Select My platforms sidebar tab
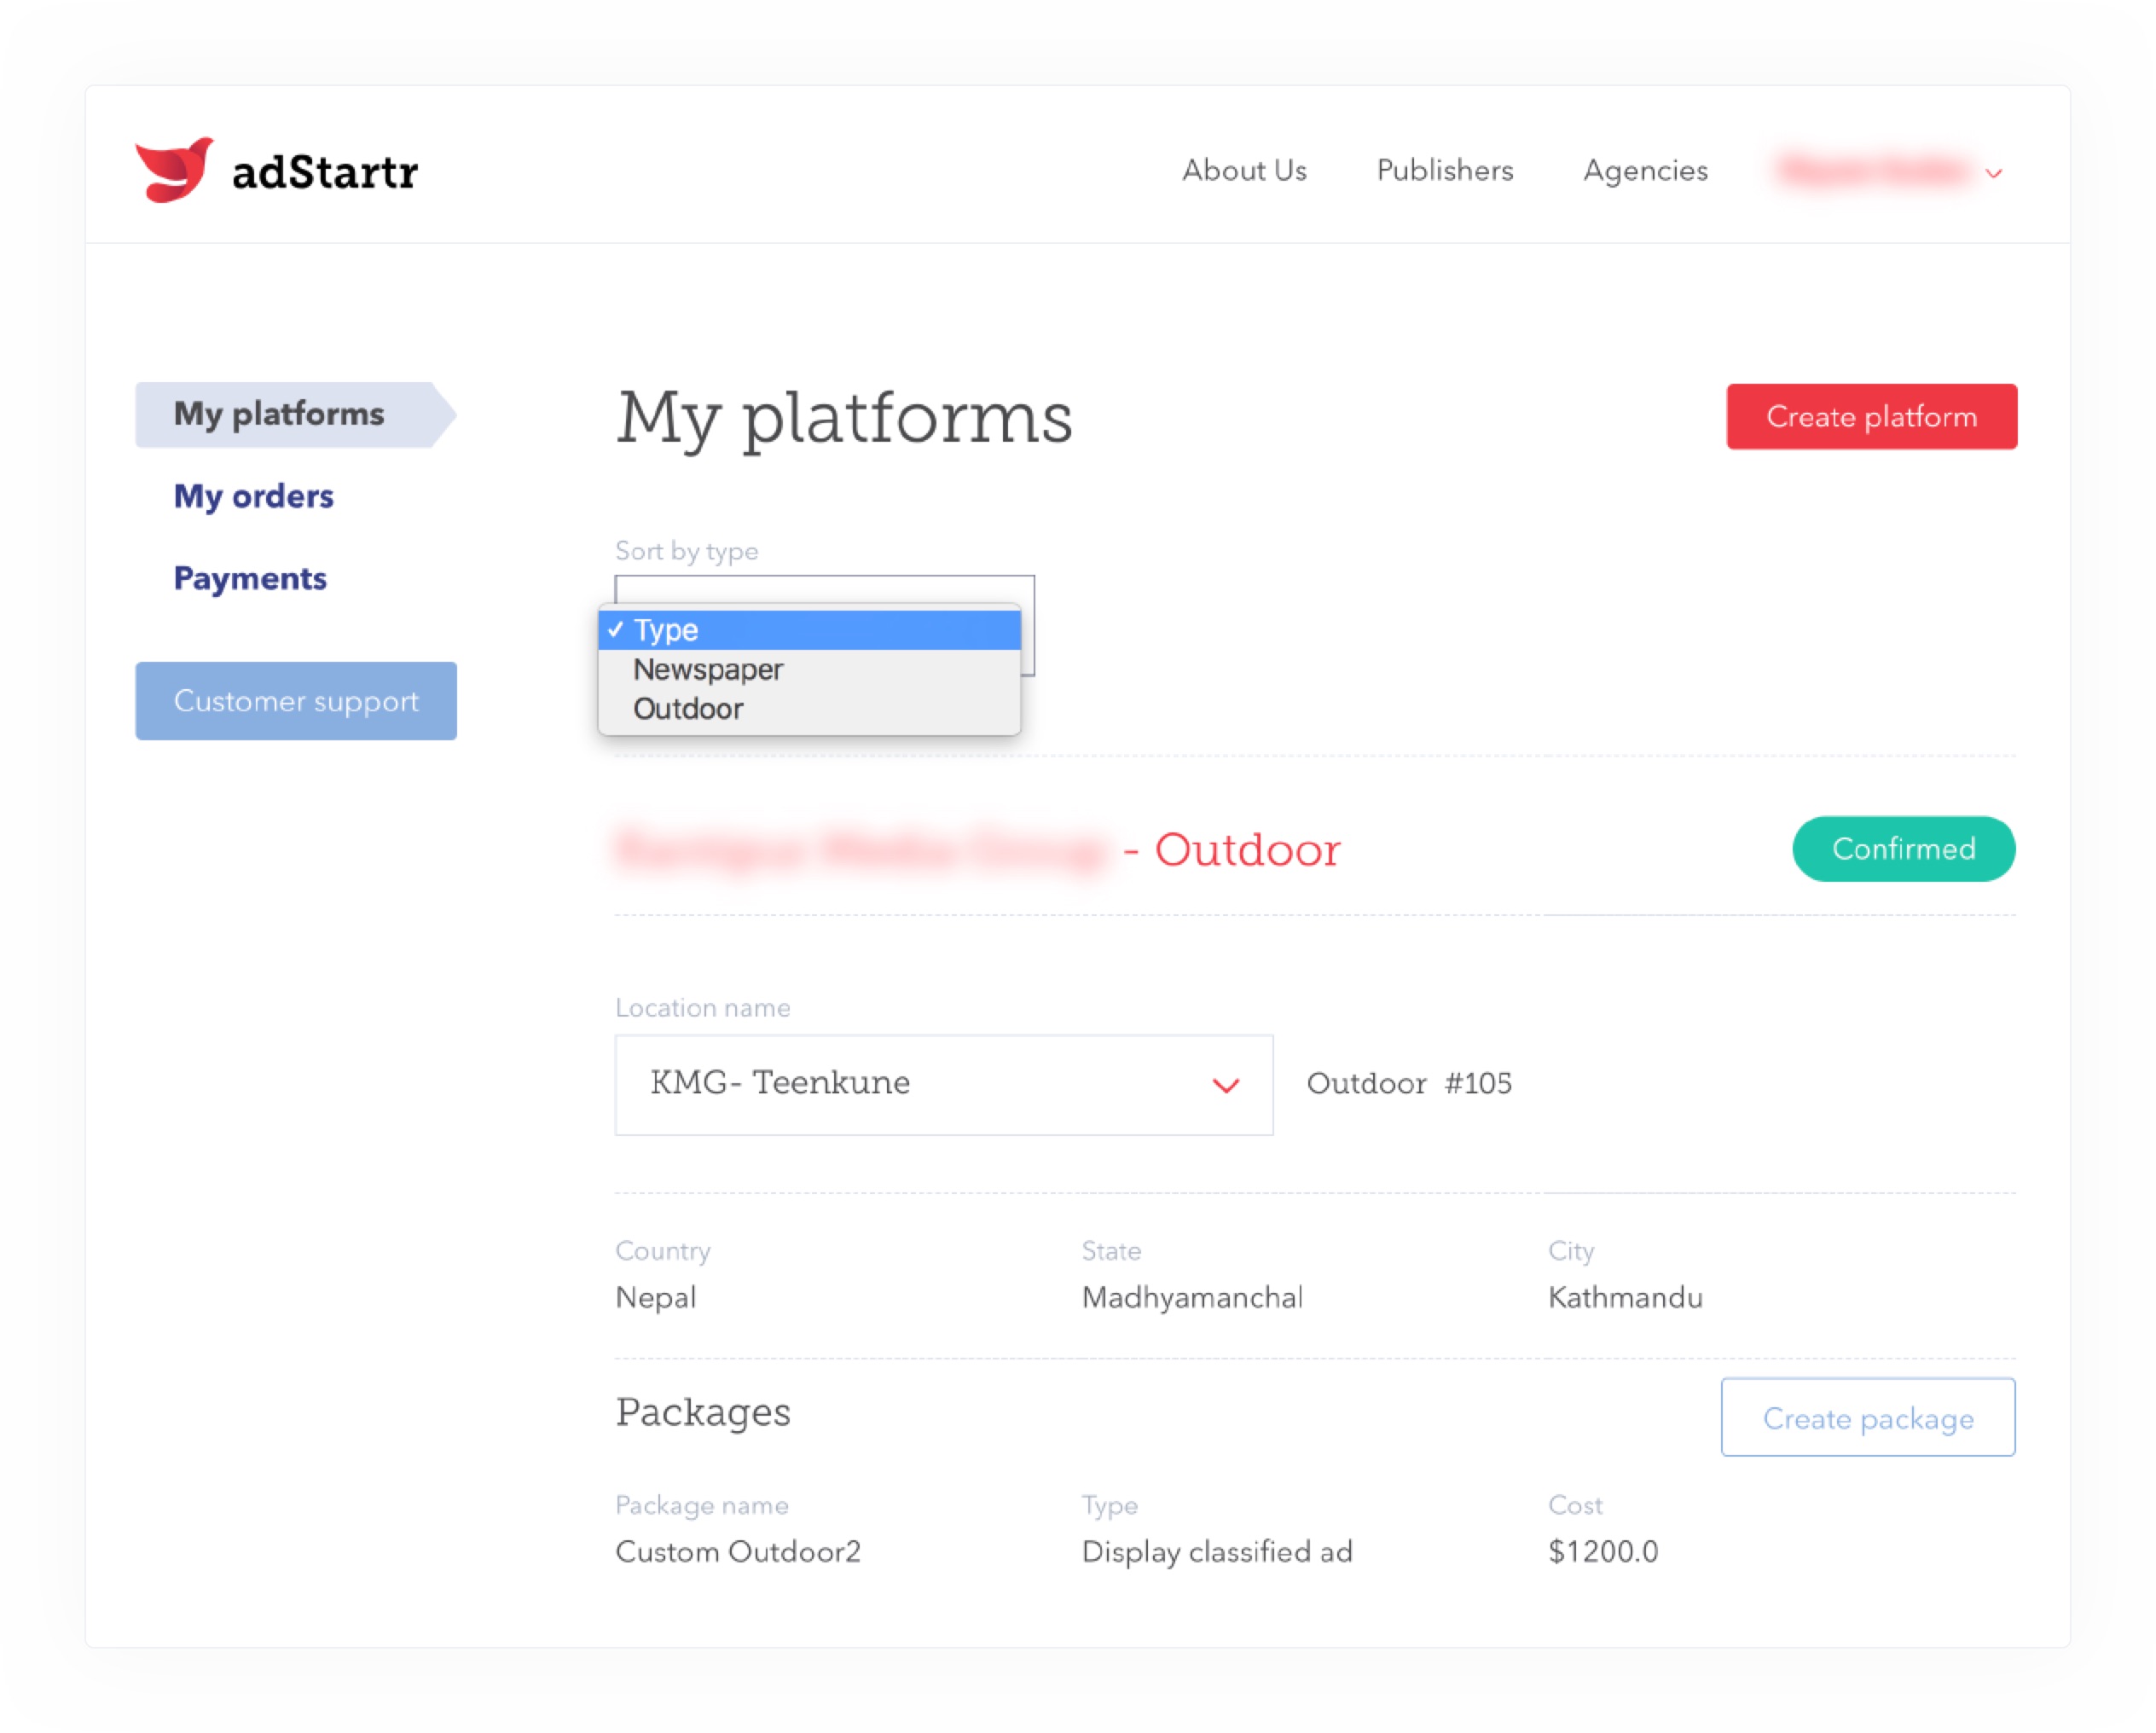The image size is (2156, 1733). coord(280,414)
